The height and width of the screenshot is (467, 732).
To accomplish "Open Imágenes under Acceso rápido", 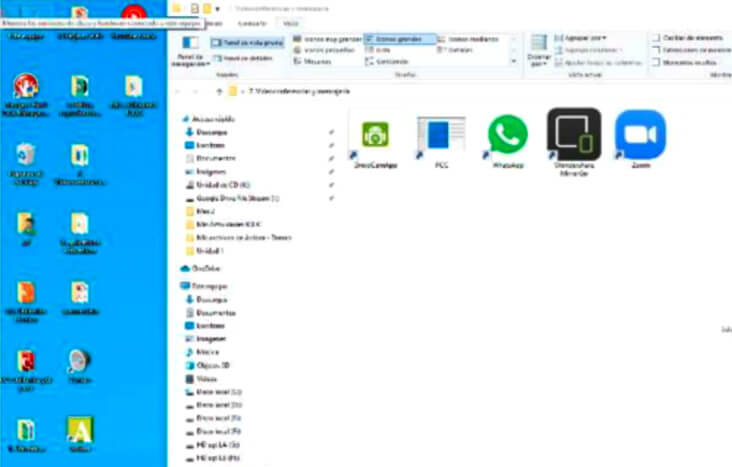I will coord(206,171).
